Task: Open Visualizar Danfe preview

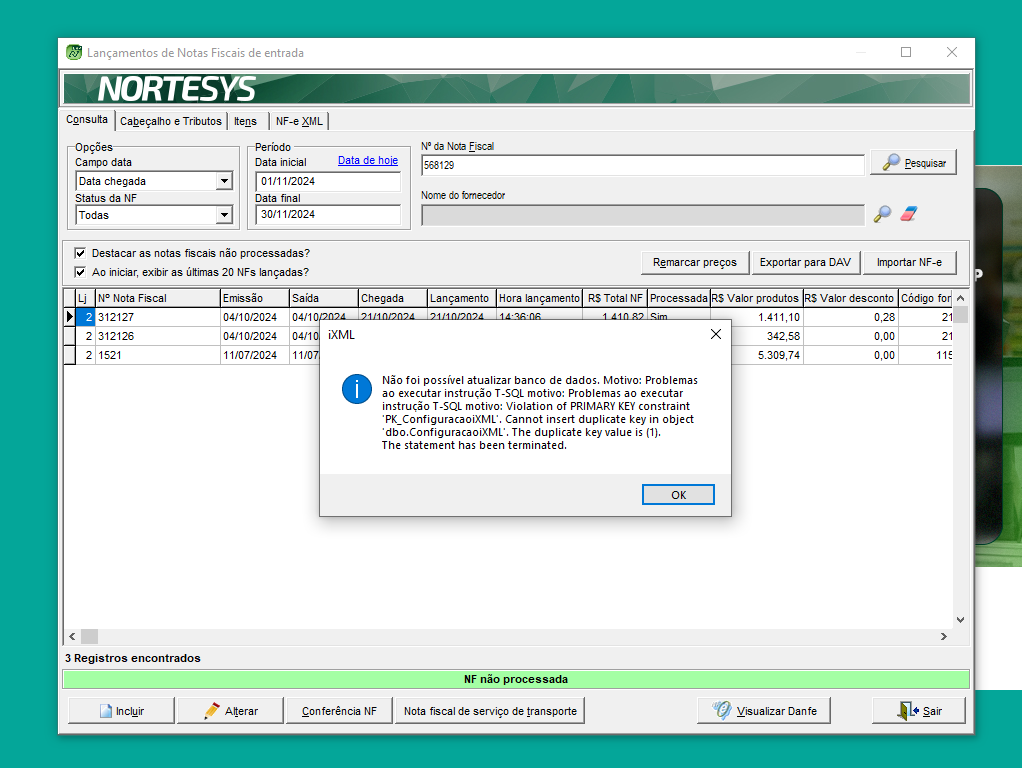Action: click(765, 711)
